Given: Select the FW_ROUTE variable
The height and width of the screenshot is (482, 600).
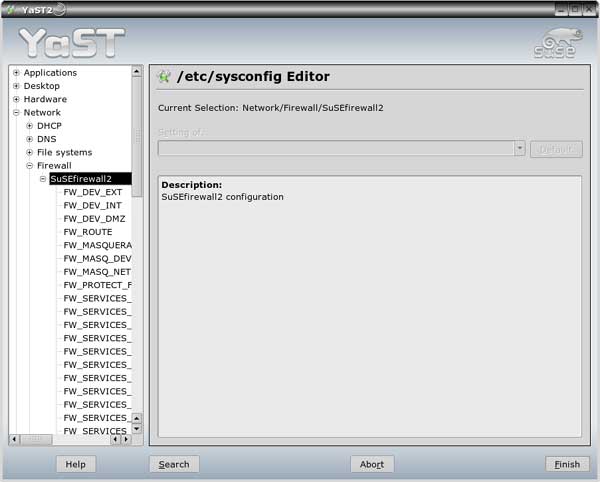Looking at the screenshot, I should point(88,232).
